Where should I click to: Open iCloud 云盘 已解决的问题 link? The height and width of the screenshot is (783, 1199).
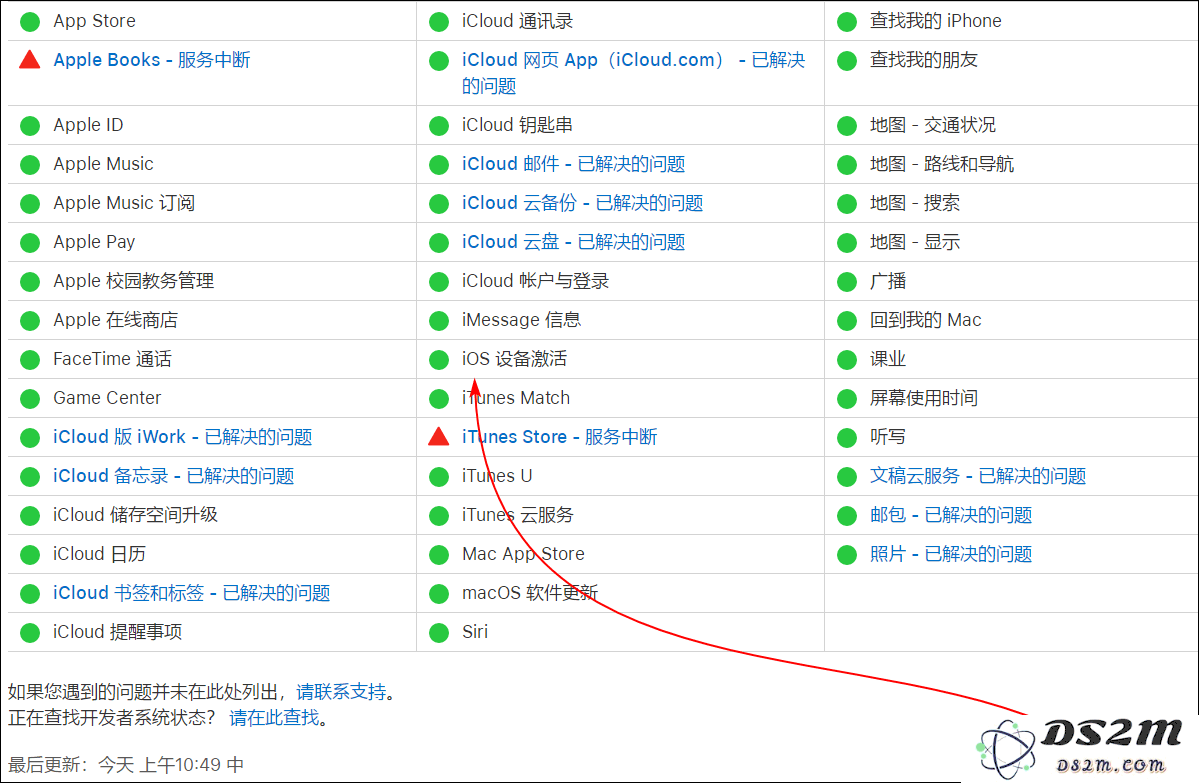tap(574, 242)
